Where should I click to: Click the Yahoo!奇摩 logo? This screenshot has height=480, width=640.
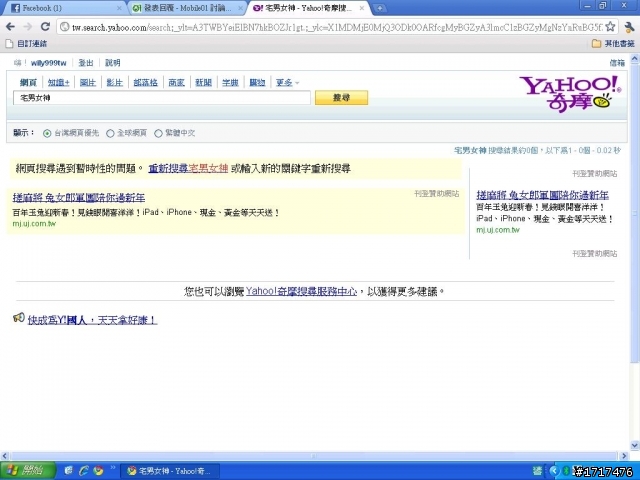(x=570, y=93)
